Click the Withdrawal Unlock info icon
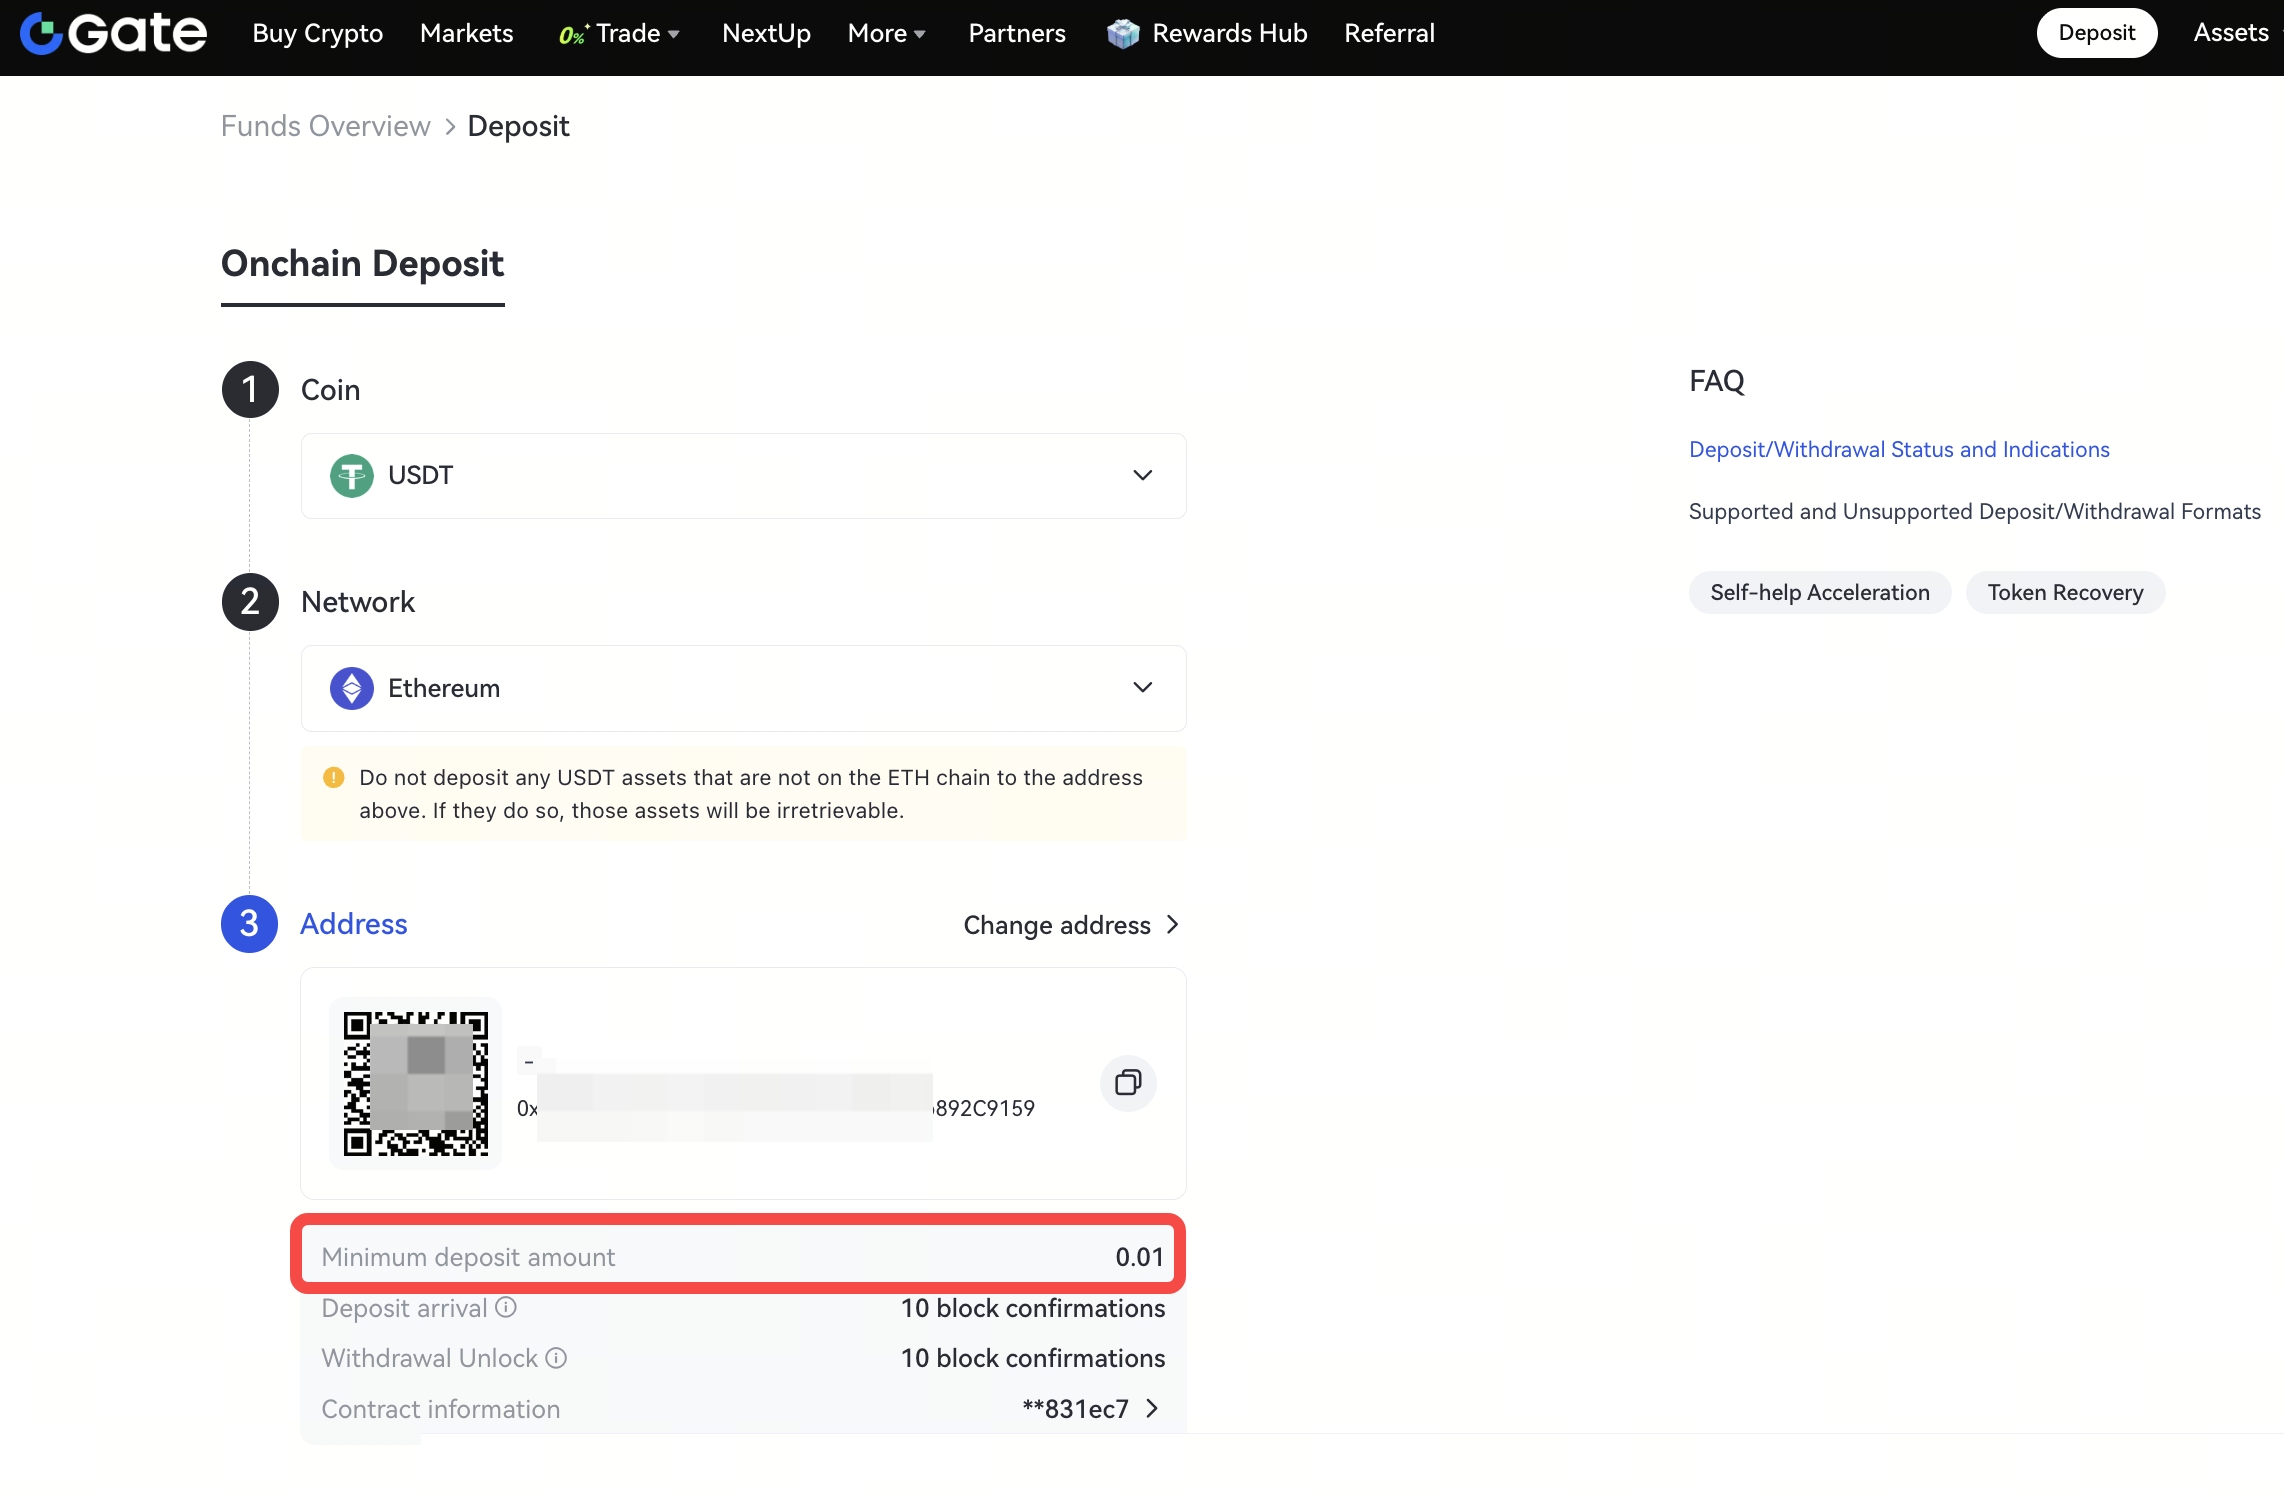Screen dimensions: 2284x1496 [x=556, y=1358]
